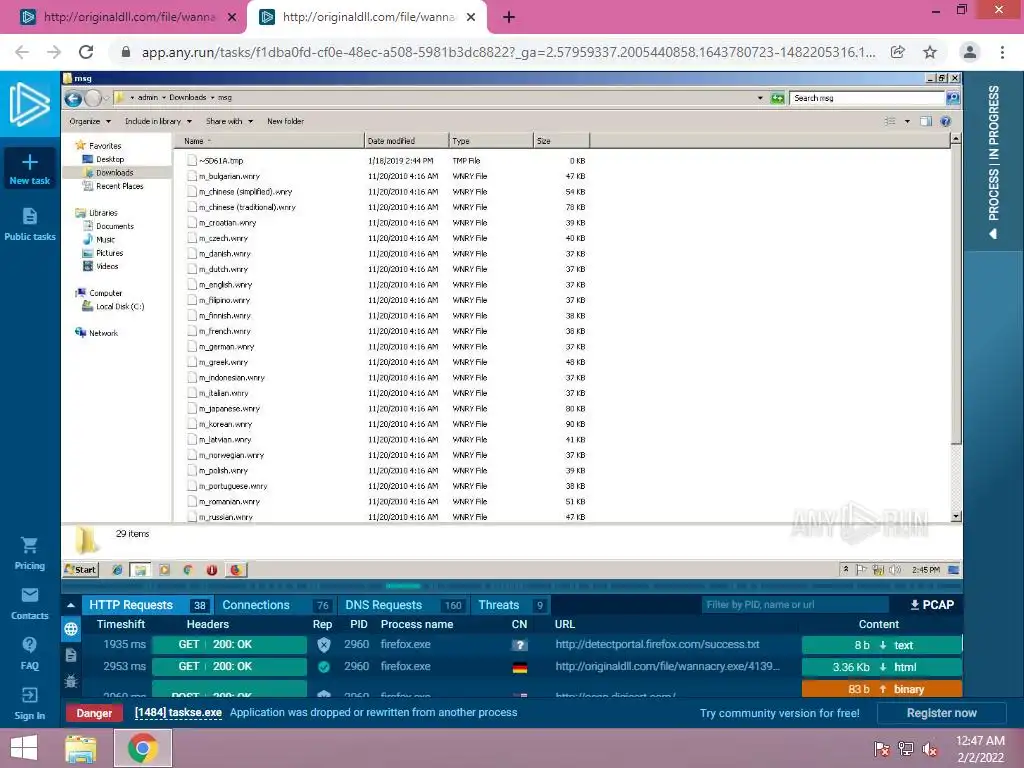Viewport: 1024px width, 768px height.
Task: Click Register now button
Action: point(941,713)
